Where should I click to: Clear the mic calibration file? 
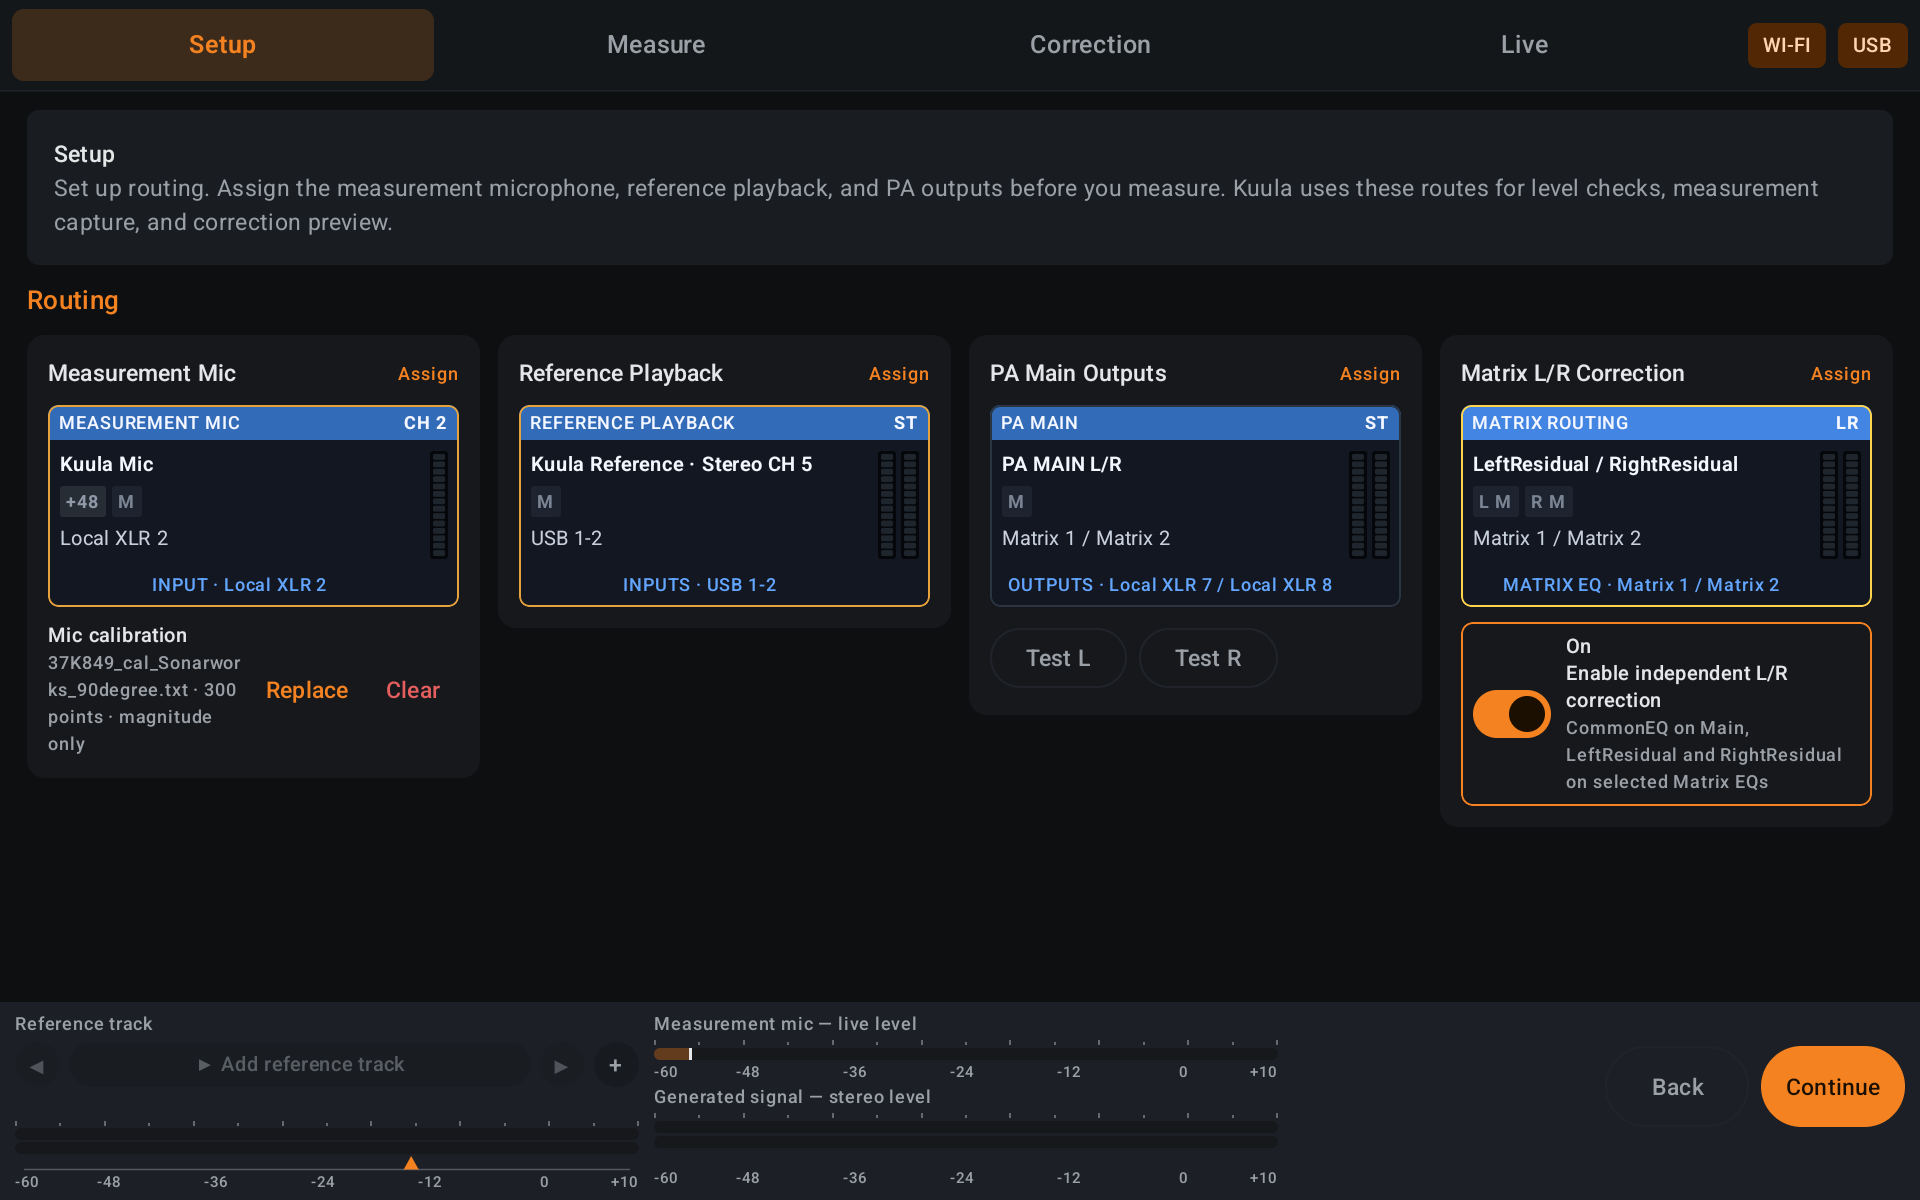click(x=413, y=690)
